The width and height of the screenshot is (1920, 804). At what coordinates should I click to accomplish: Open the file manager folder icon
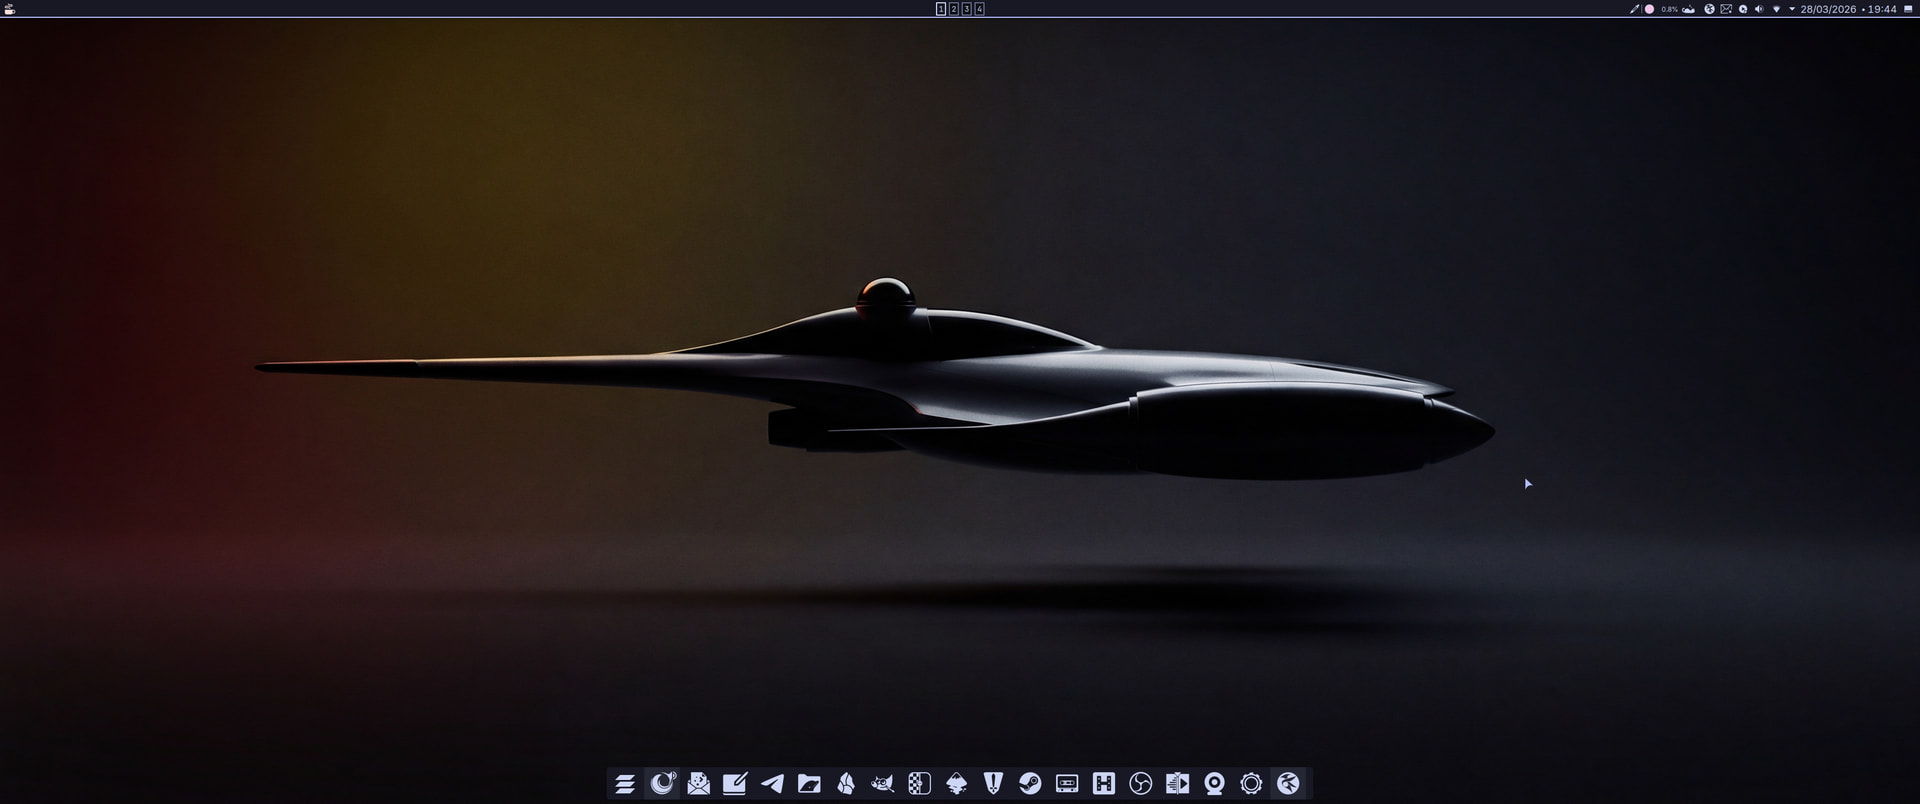tap(809, 784)
